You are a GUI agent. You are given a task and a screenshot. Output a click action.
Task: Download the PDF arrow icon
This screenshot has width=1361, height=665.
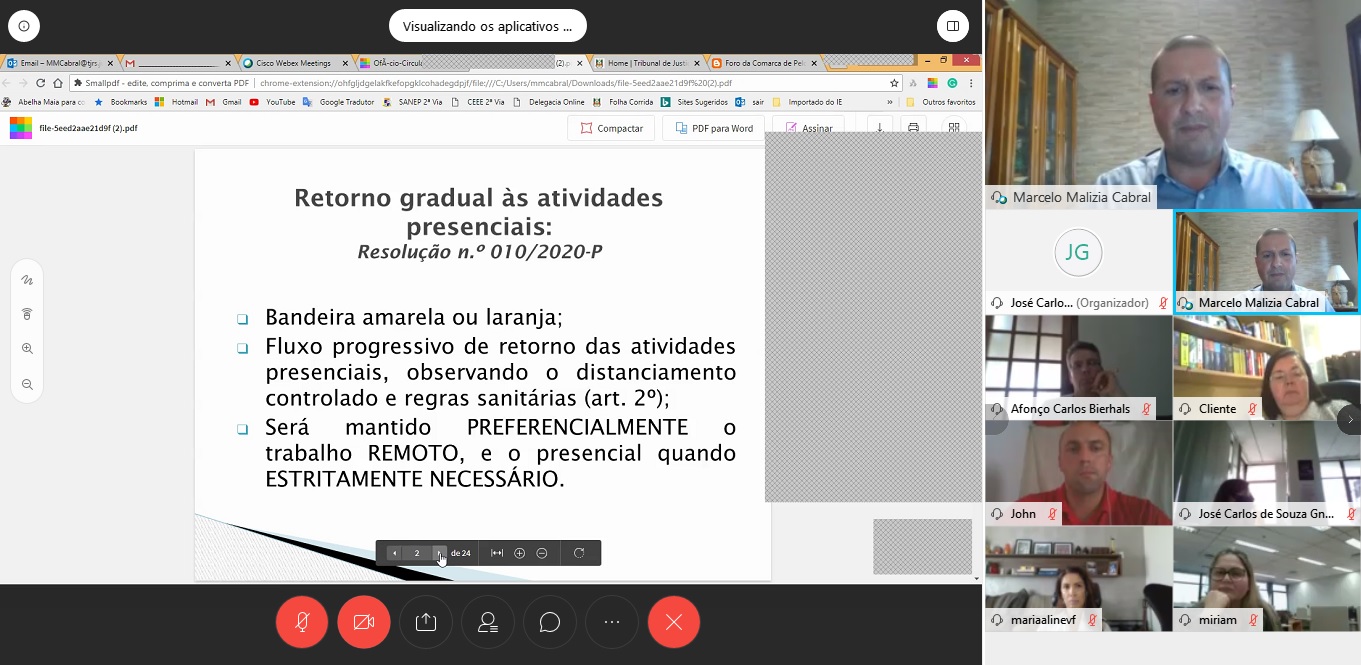click(x=880, y=128)
